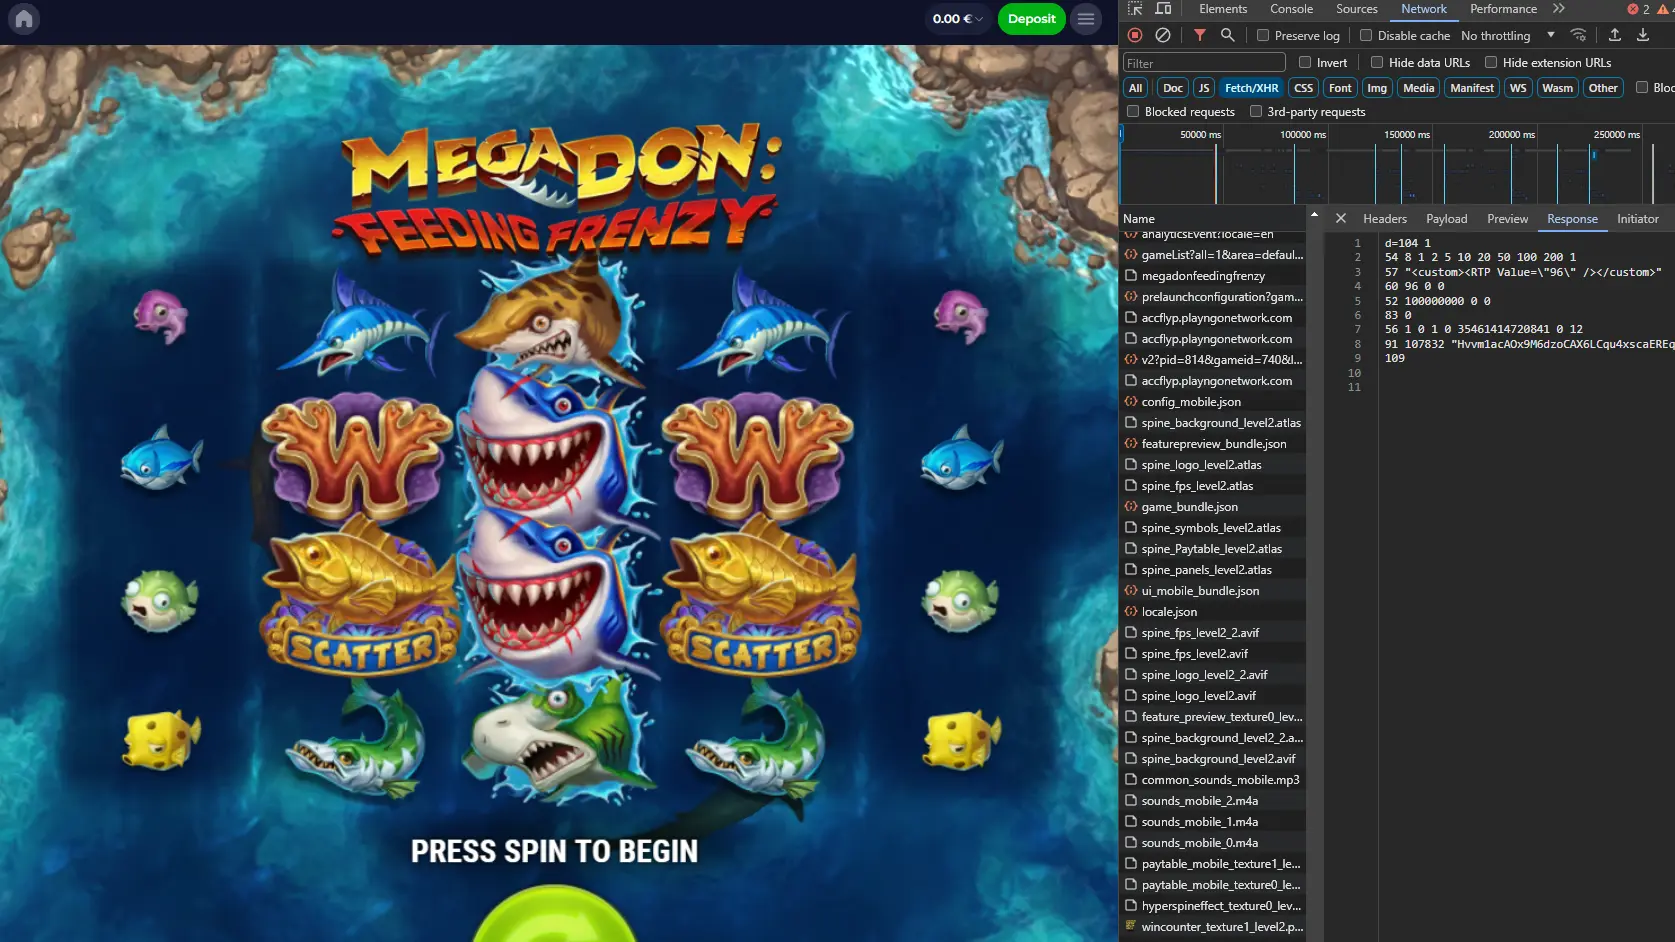
Task: Stop recording the network log
Action: 1135,35
